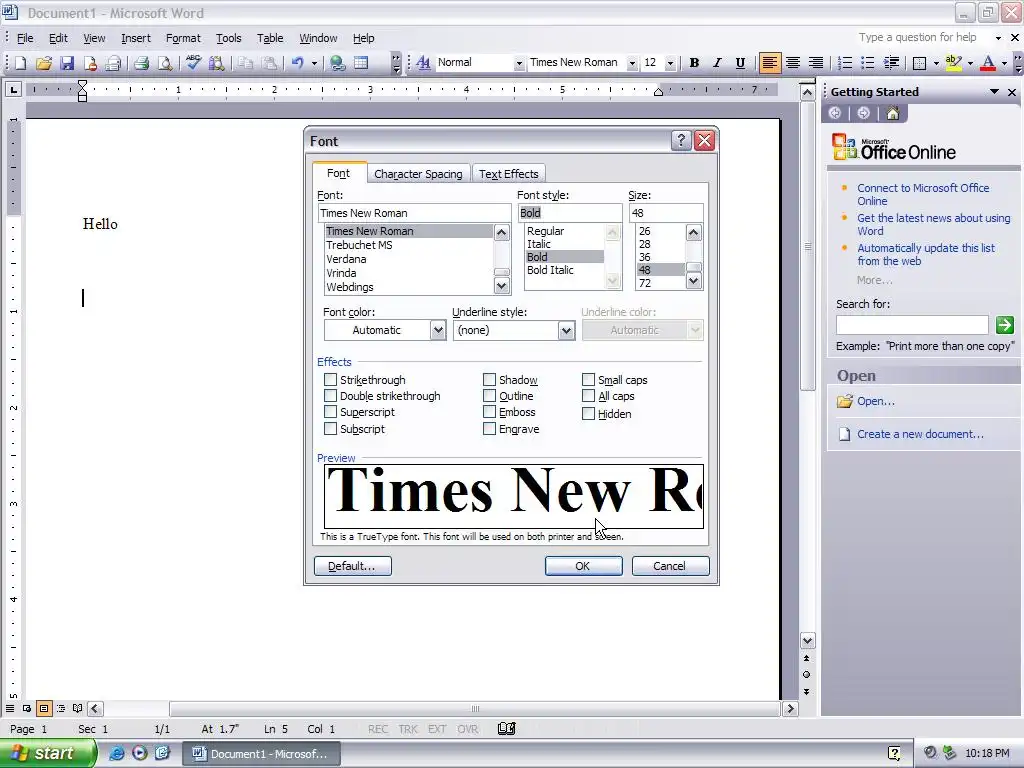
Task: Enable the Emboss checkbox
Action: pos(489,412)
